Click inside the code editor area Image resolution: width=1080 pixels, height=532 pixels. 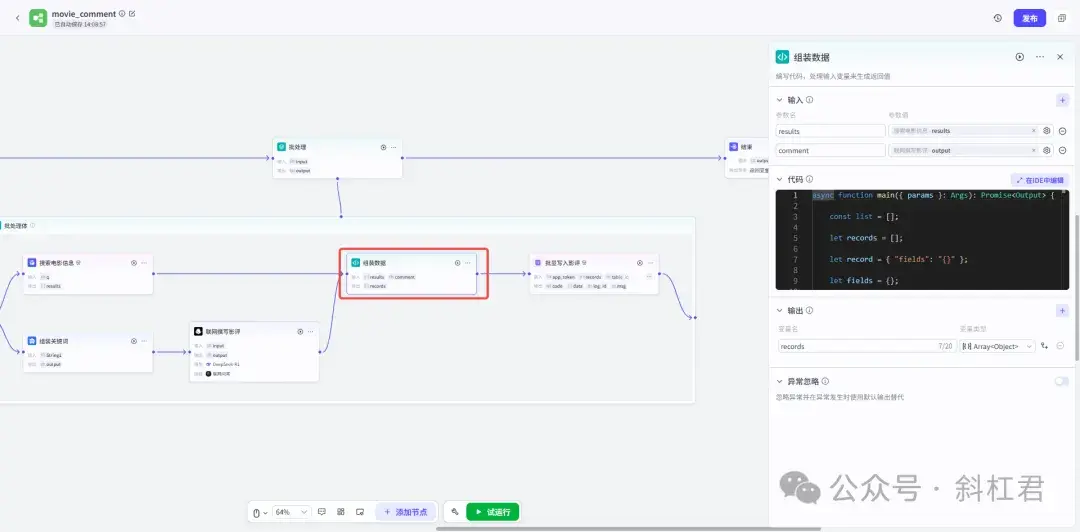(922, 240)
